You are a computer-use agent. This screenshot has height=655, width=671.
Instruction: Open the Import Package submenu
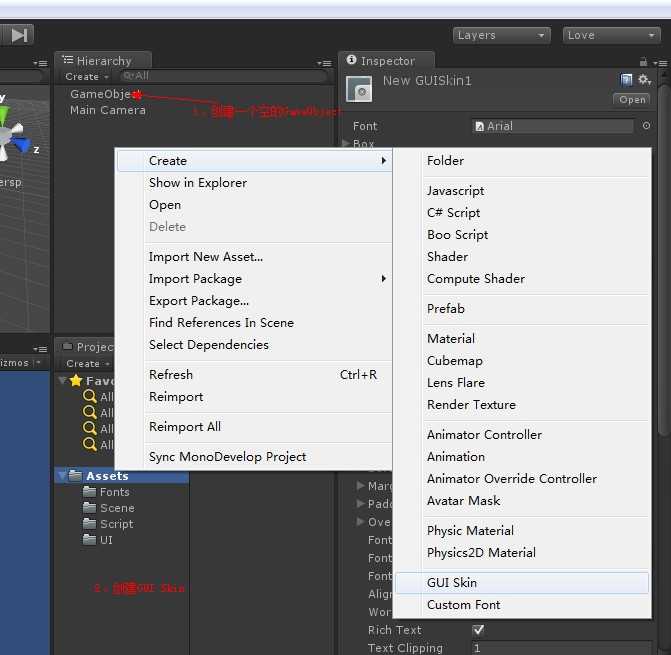click(x=255, y=279)
